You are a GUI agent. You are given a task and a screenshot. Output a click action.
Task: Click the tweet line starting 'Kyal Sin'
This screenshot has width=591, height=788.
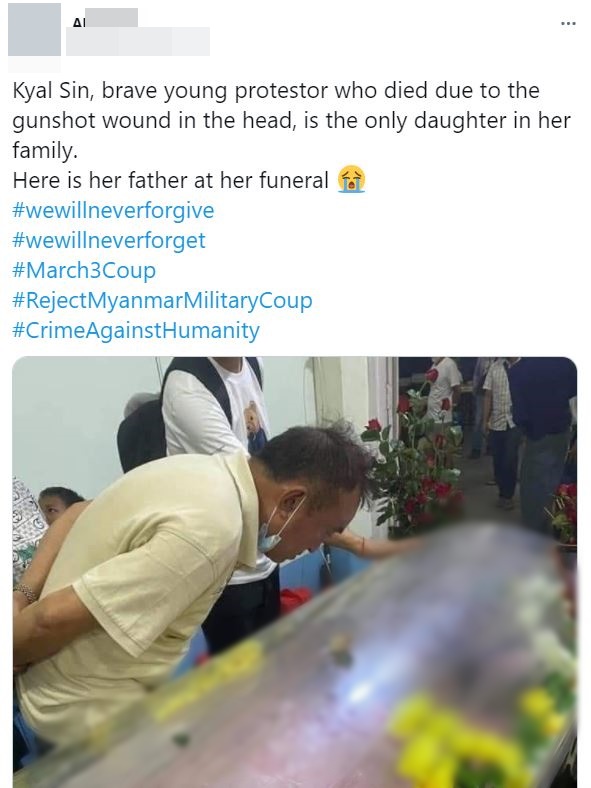point(276,90)
